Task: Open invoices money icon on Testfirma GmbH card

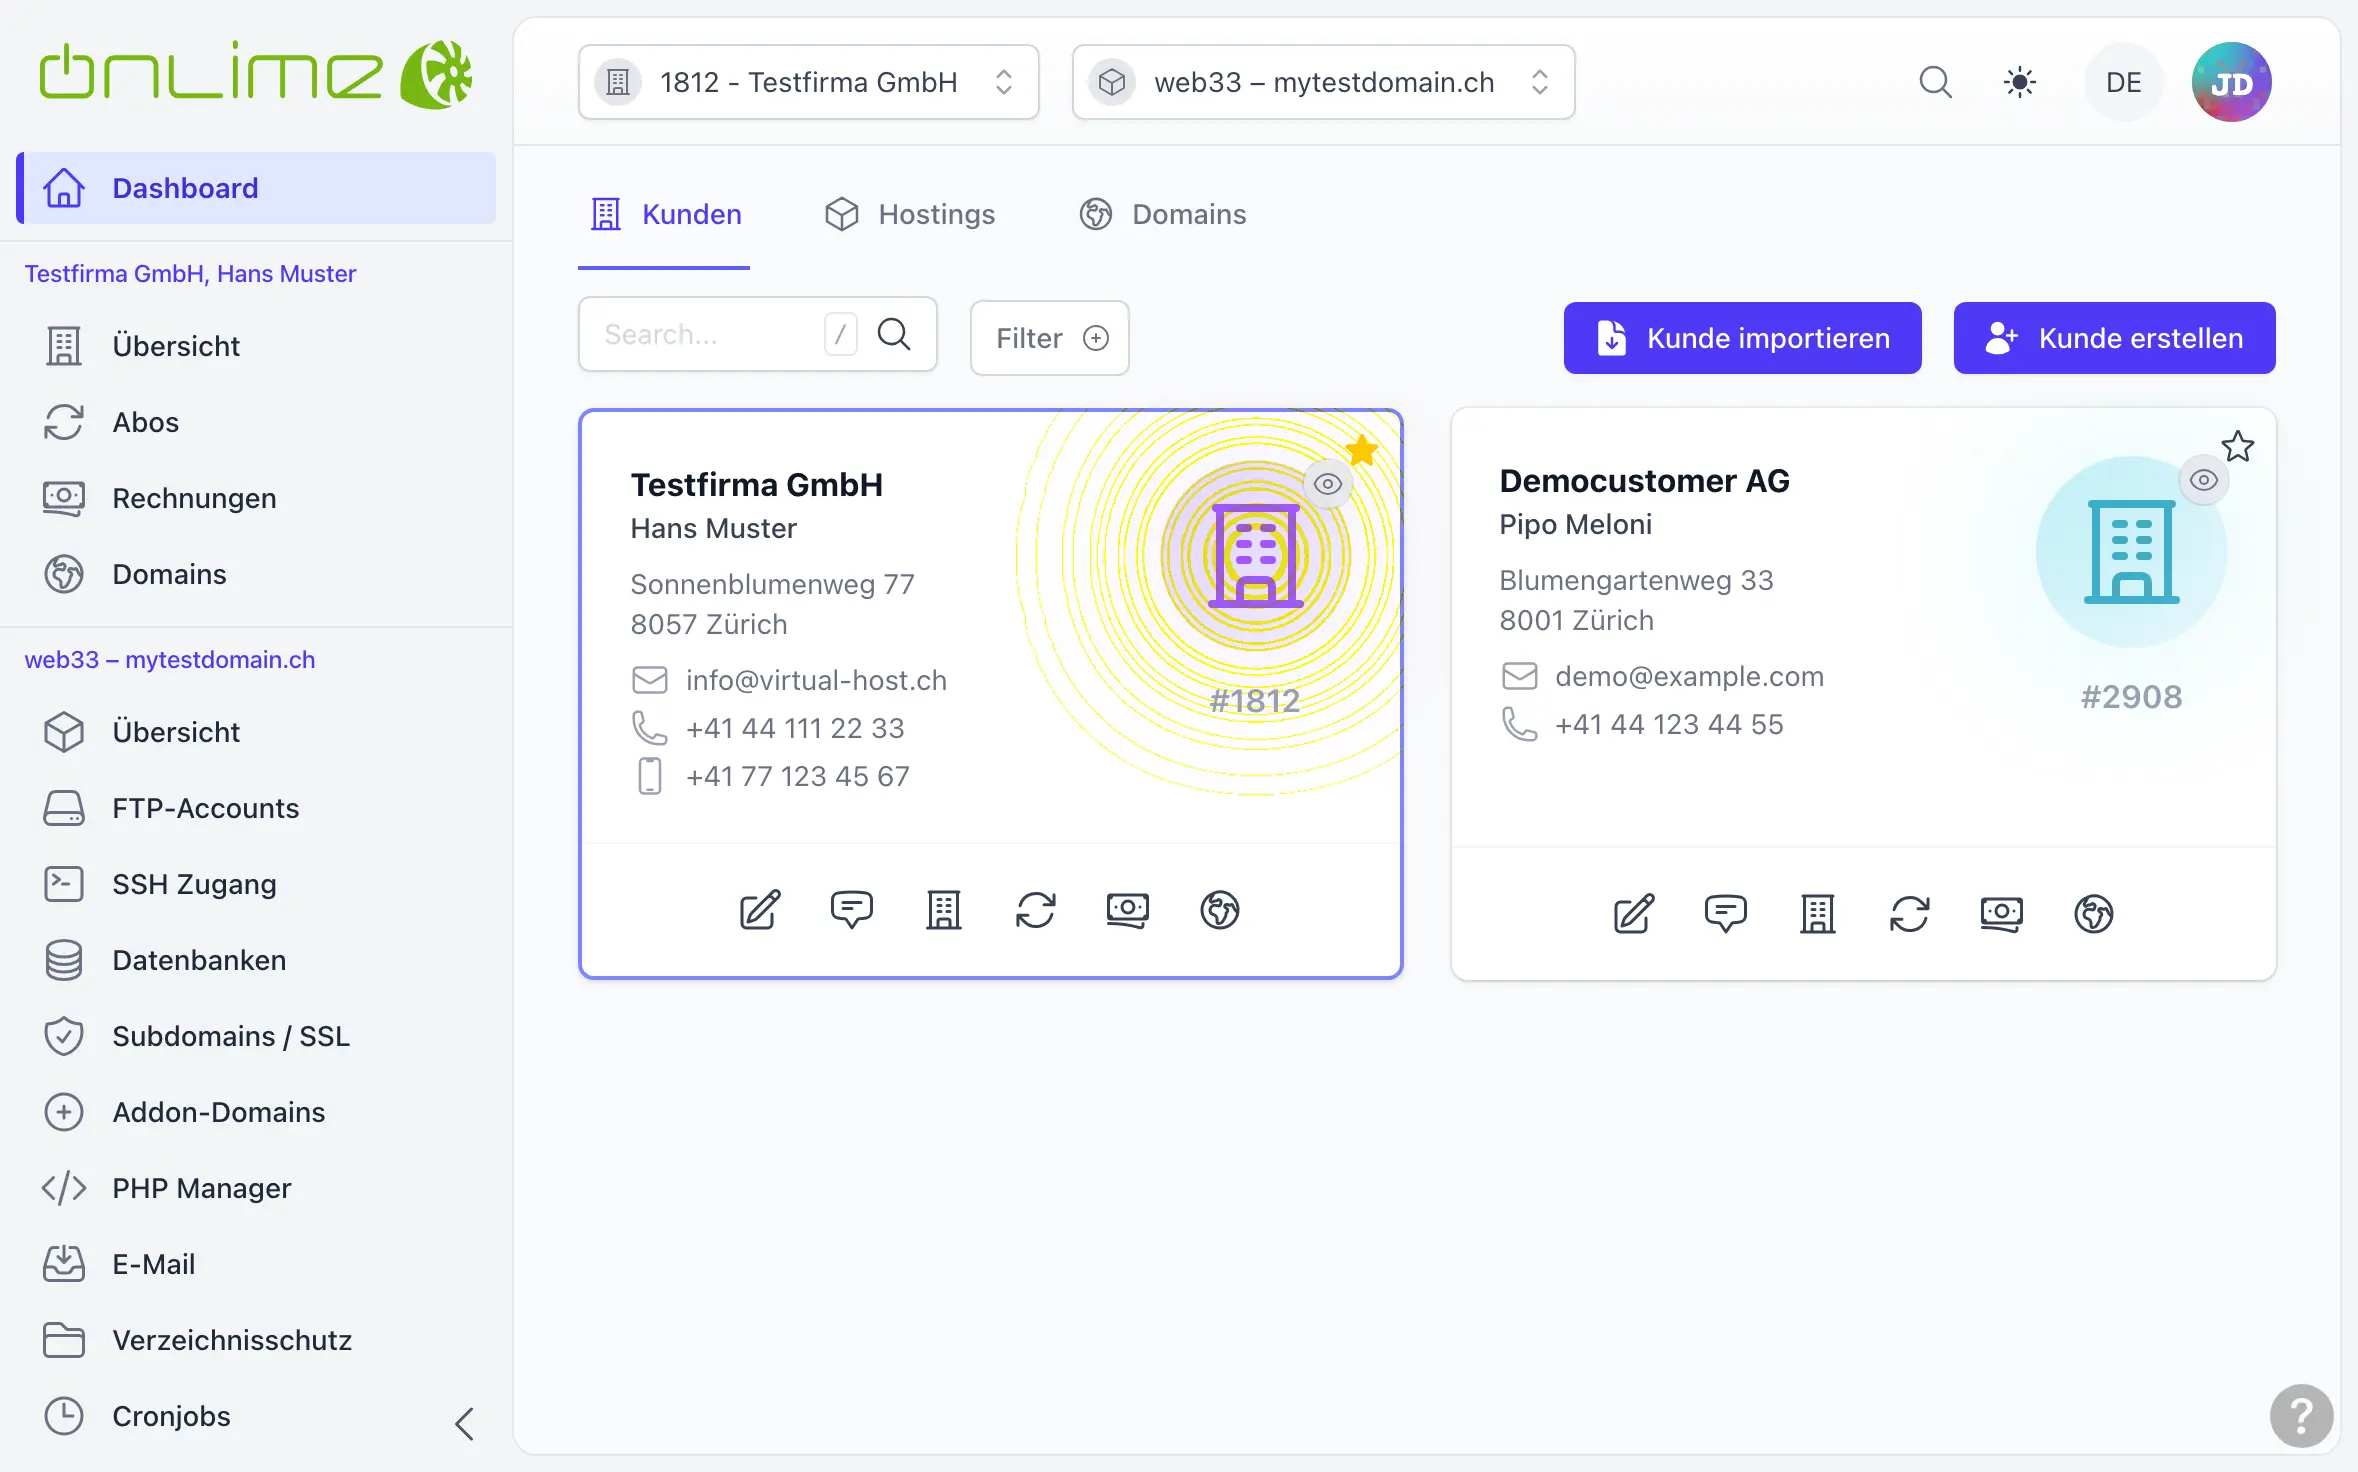Action: click(1128, 910)
